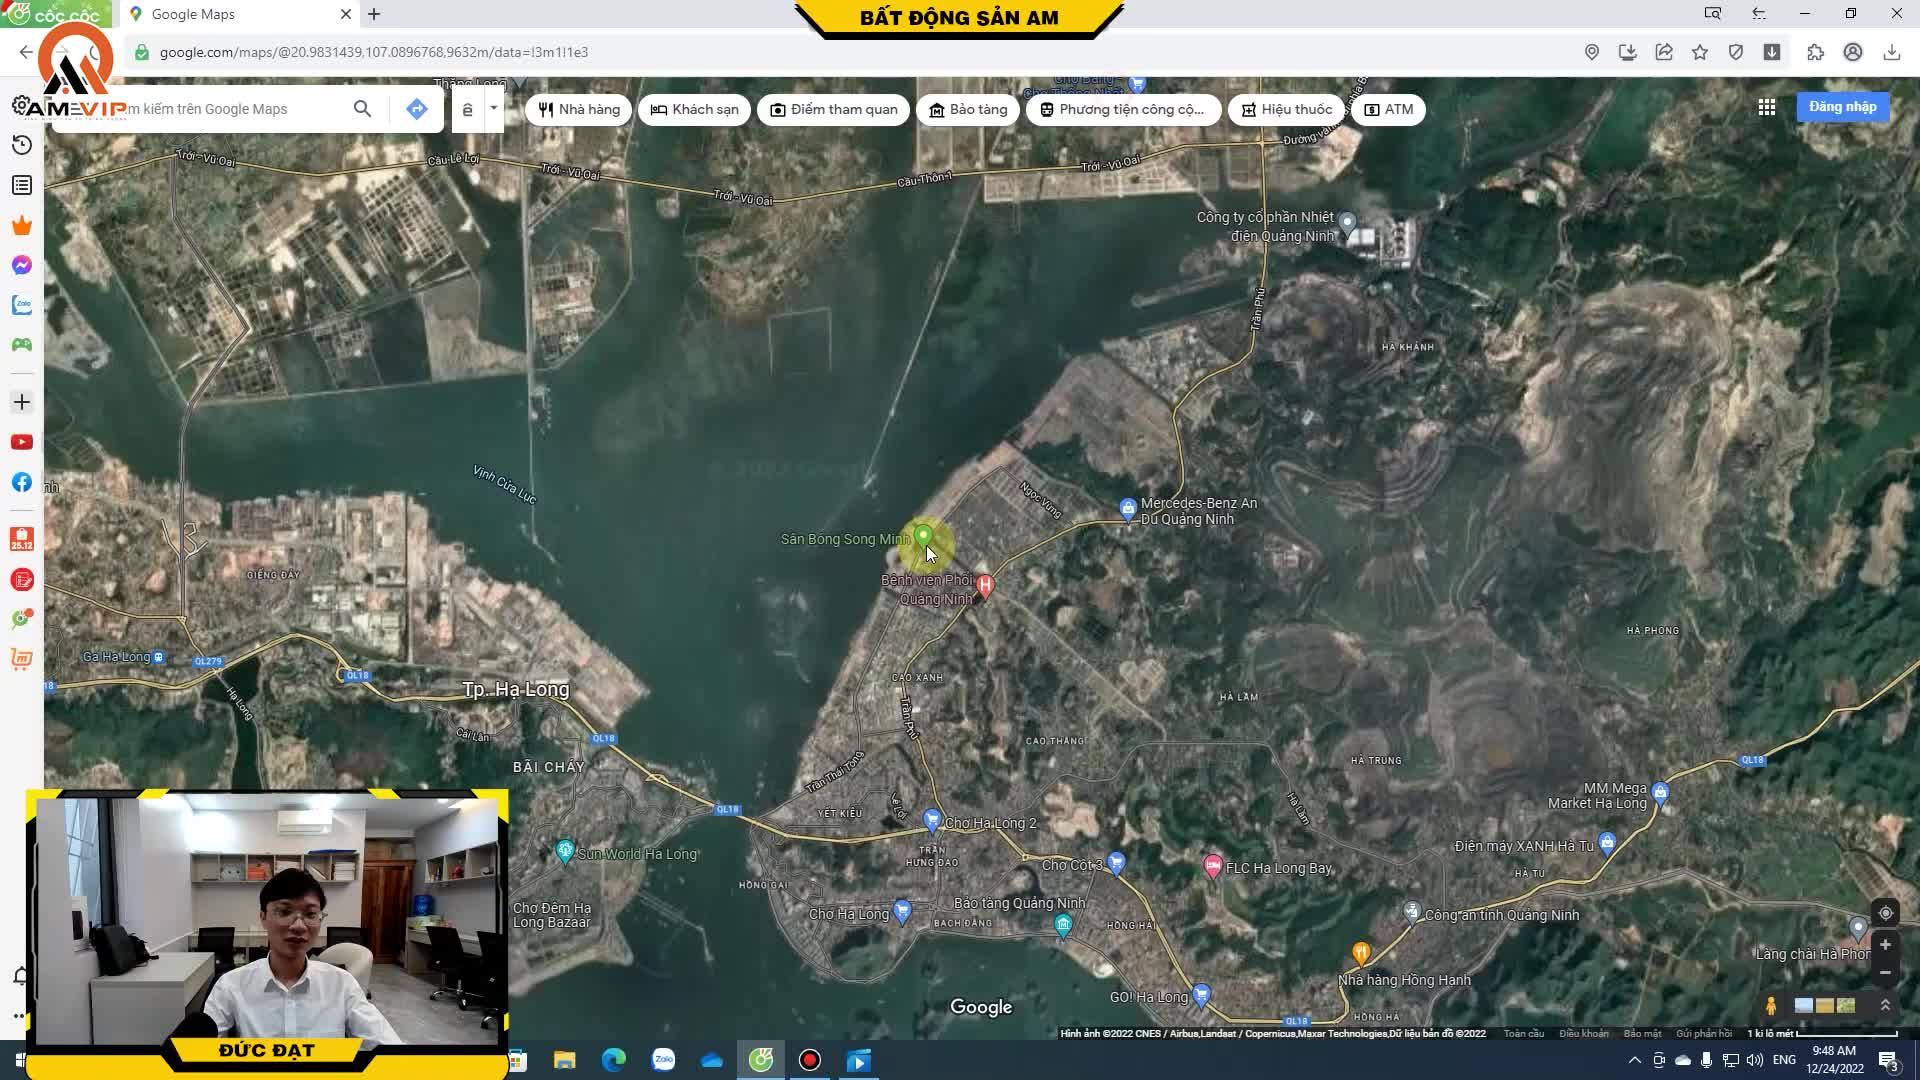
Task: Filter map by Nhà hàng
Action: (x=579, y=110)
